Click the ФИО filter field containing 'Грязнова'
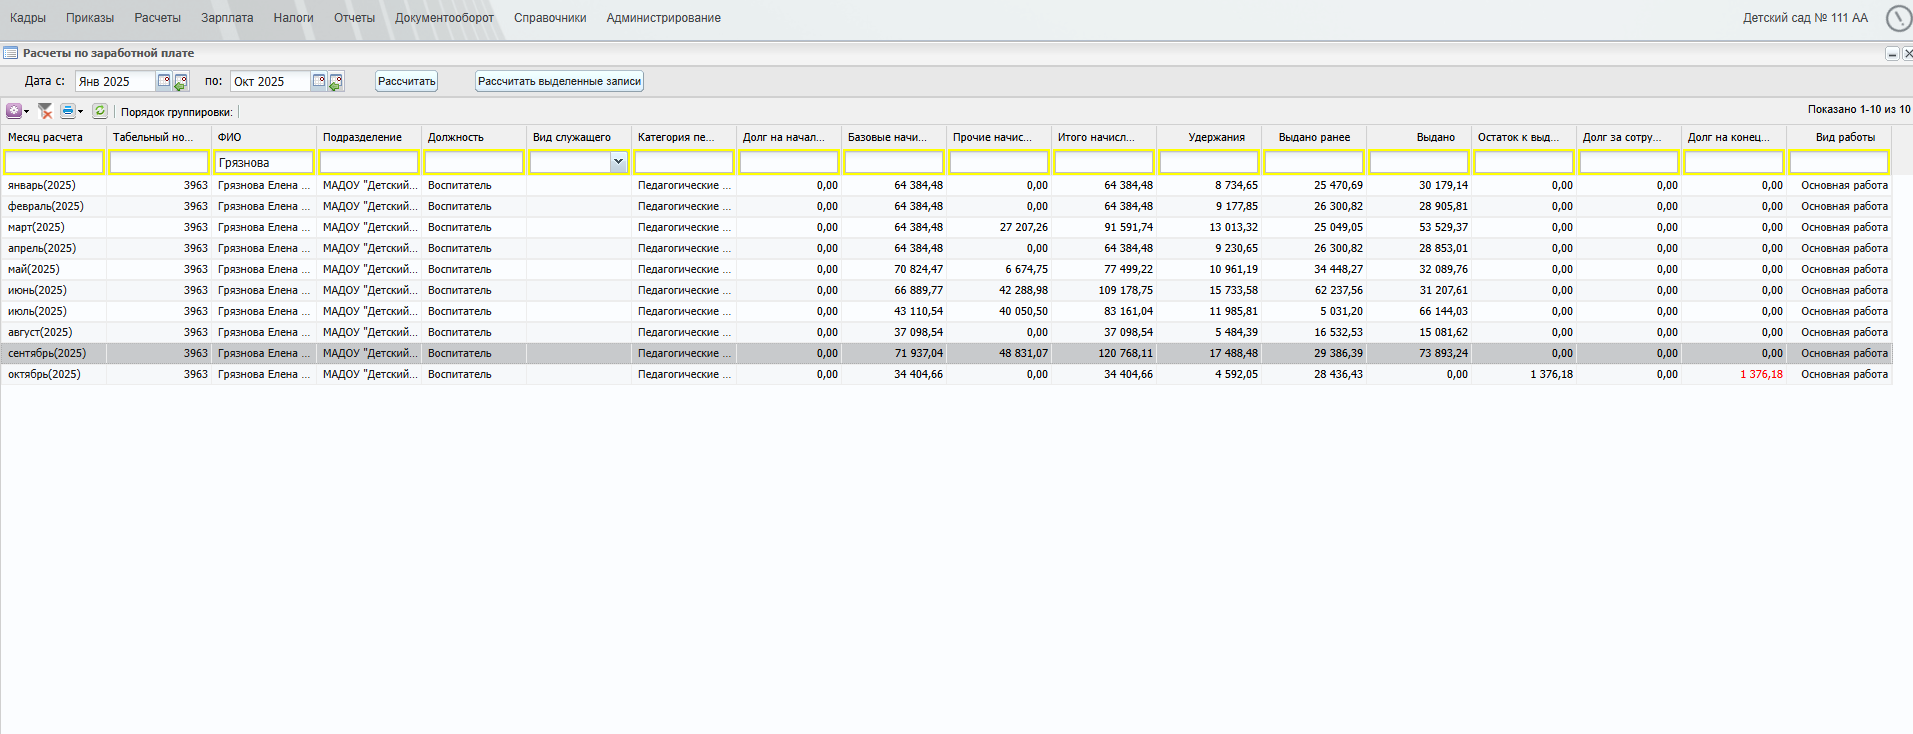The width and height of the screenshot is (1913, 734). pos(264,162)
